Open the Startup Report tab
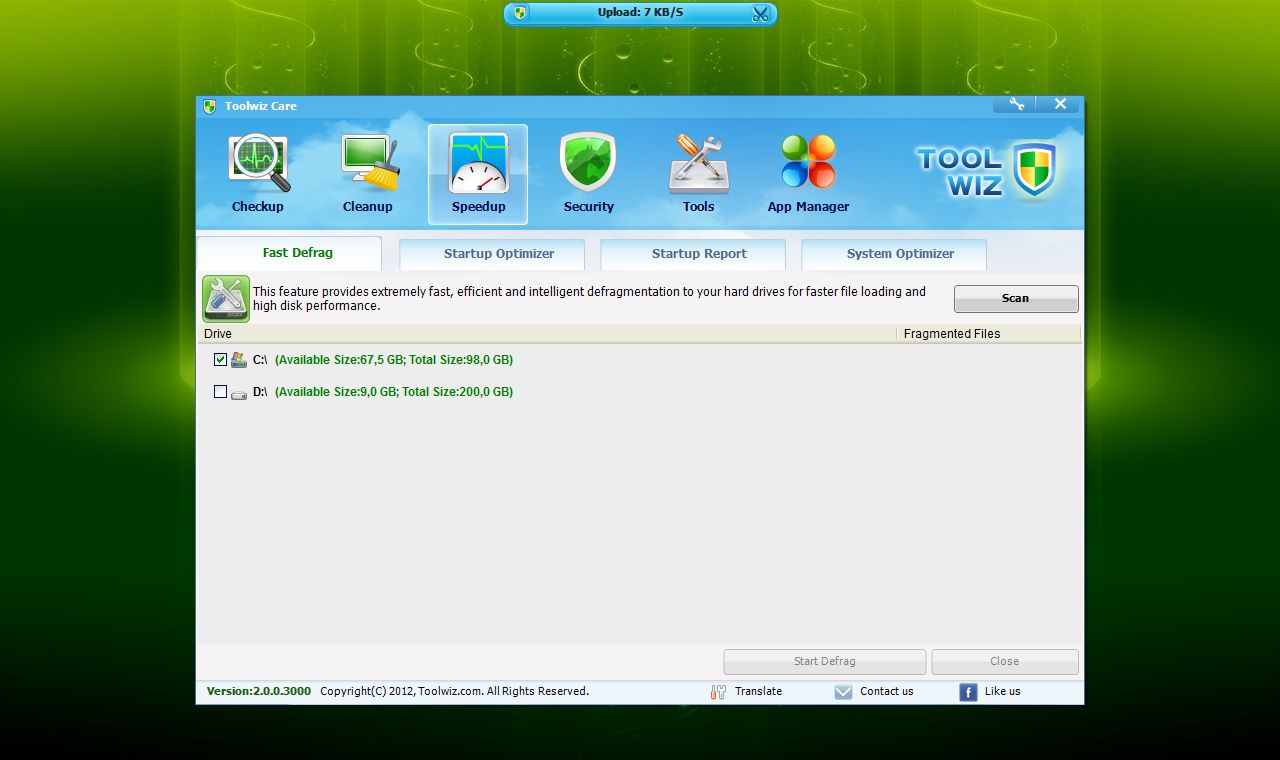 point(693,254)
